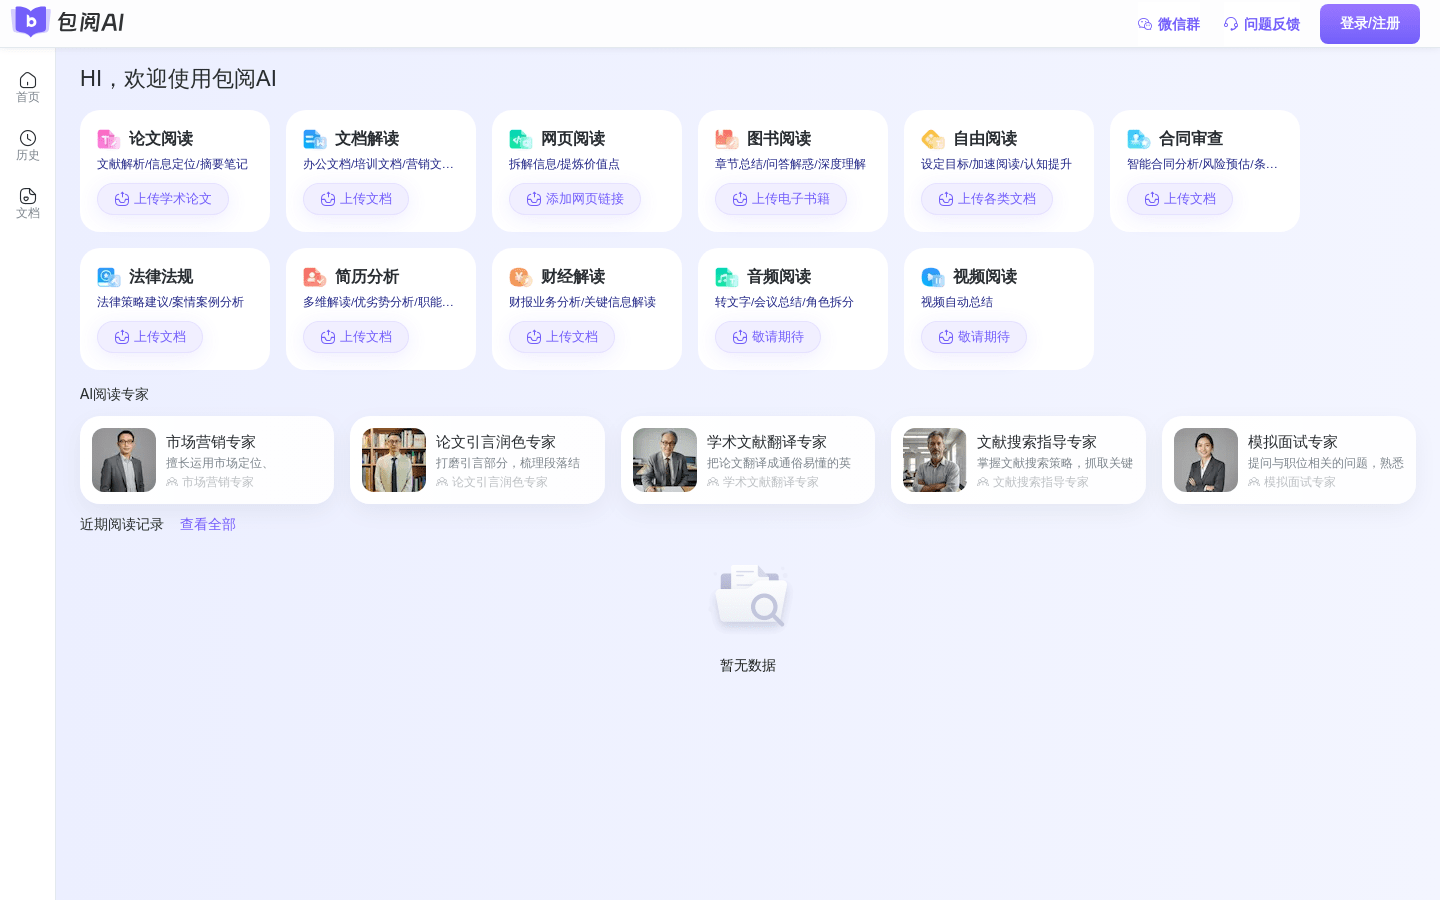Click the 财经解读 card icon
The image size is (1440, 900).
(520, 277)
